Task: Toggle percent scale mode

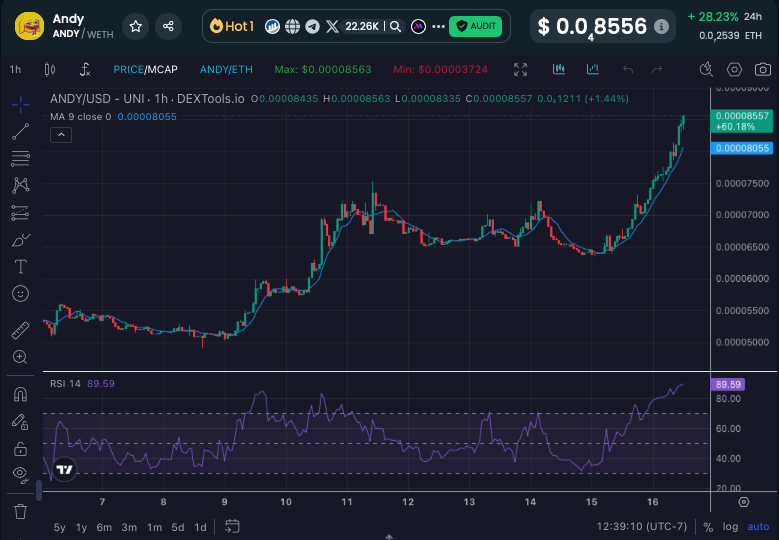Action: tap(708, 527)
